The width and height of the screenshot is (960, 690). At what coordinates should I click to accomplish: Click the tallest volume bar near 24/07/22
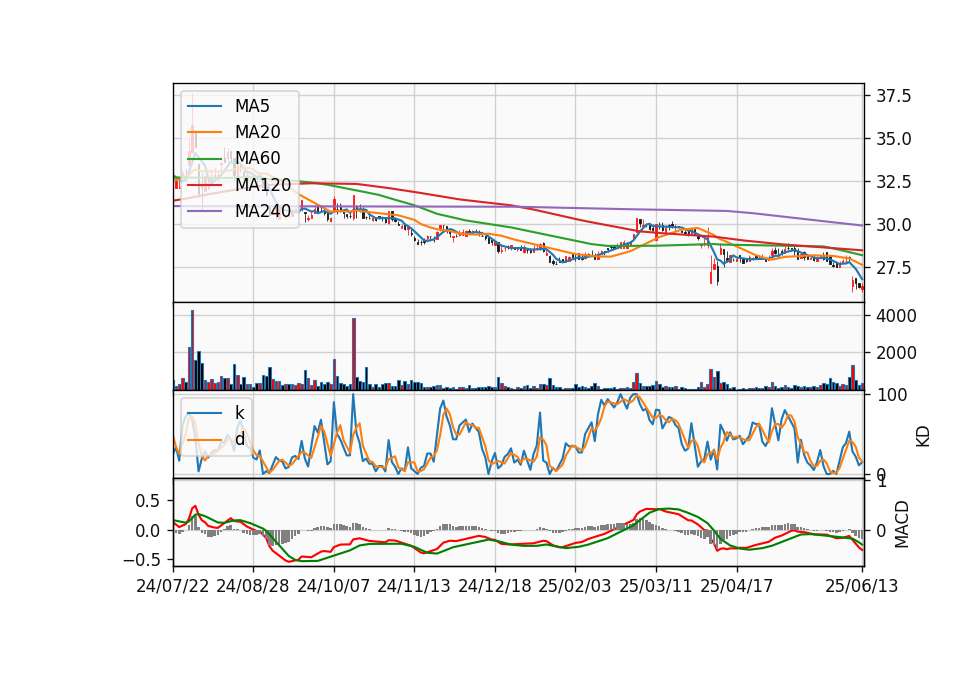coord(192,350)
